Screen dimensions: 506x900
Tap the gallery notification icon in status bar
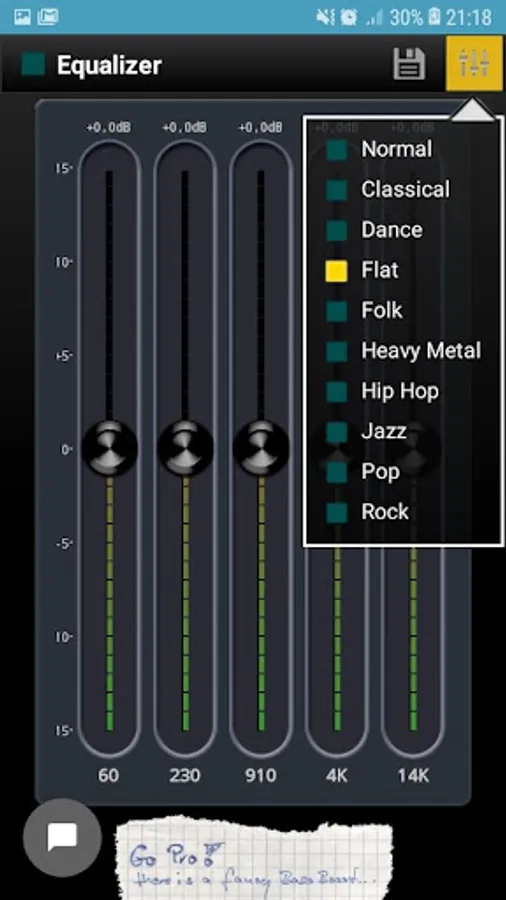(x=22, y=17)
